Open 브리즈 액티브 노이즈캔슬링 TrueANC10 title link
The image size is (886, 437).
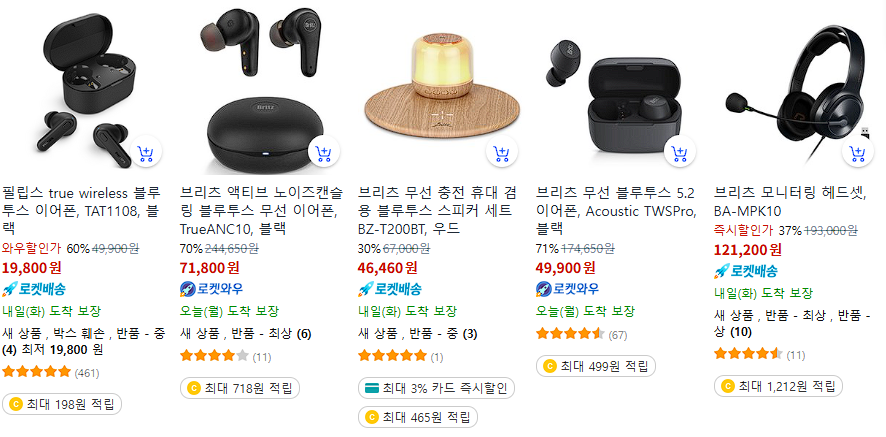point(261,211)
